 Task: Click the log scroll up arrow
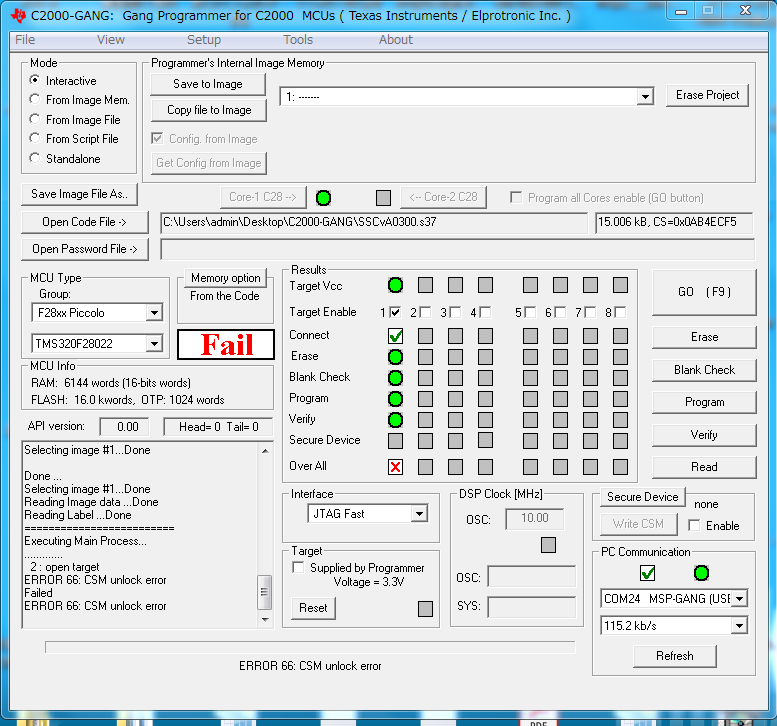[265, 450]
